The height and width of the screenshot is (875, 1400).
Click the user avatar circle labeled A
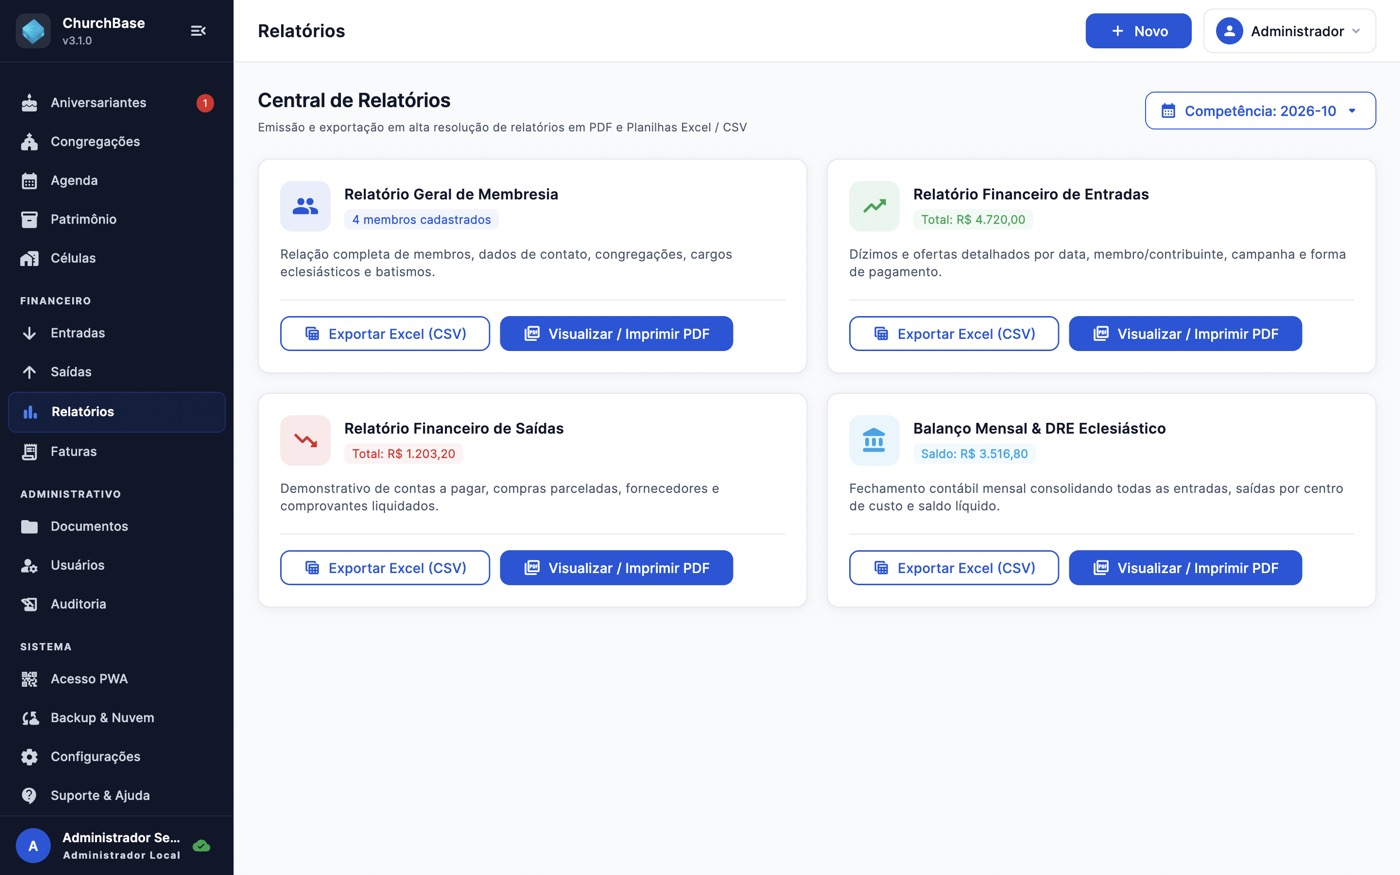pos(33,846)
